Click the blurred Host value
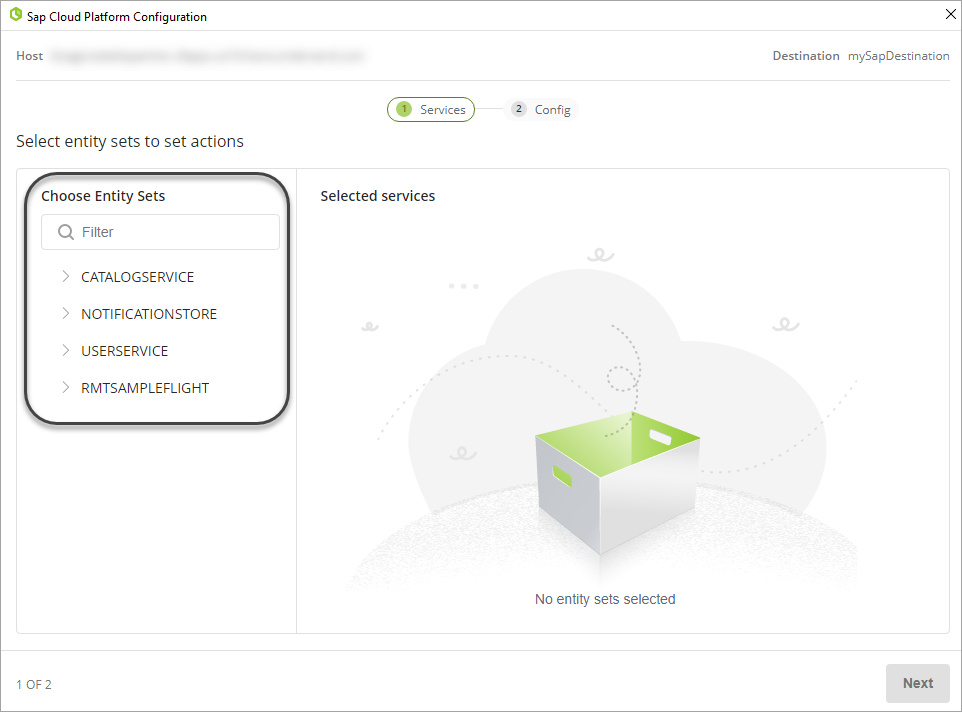 coord(208,56)
